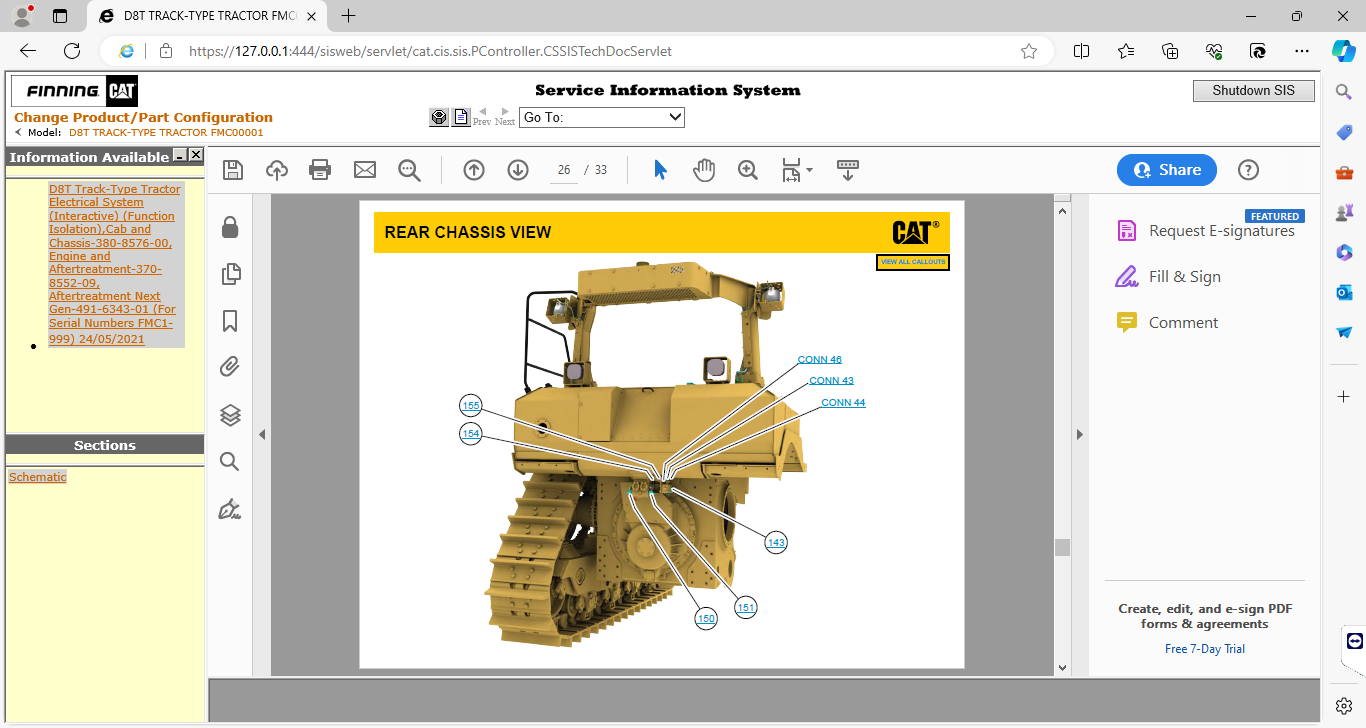The image size is (1366, 728).
Task: Email the document via the envelope icon
Action: point(365,170)
